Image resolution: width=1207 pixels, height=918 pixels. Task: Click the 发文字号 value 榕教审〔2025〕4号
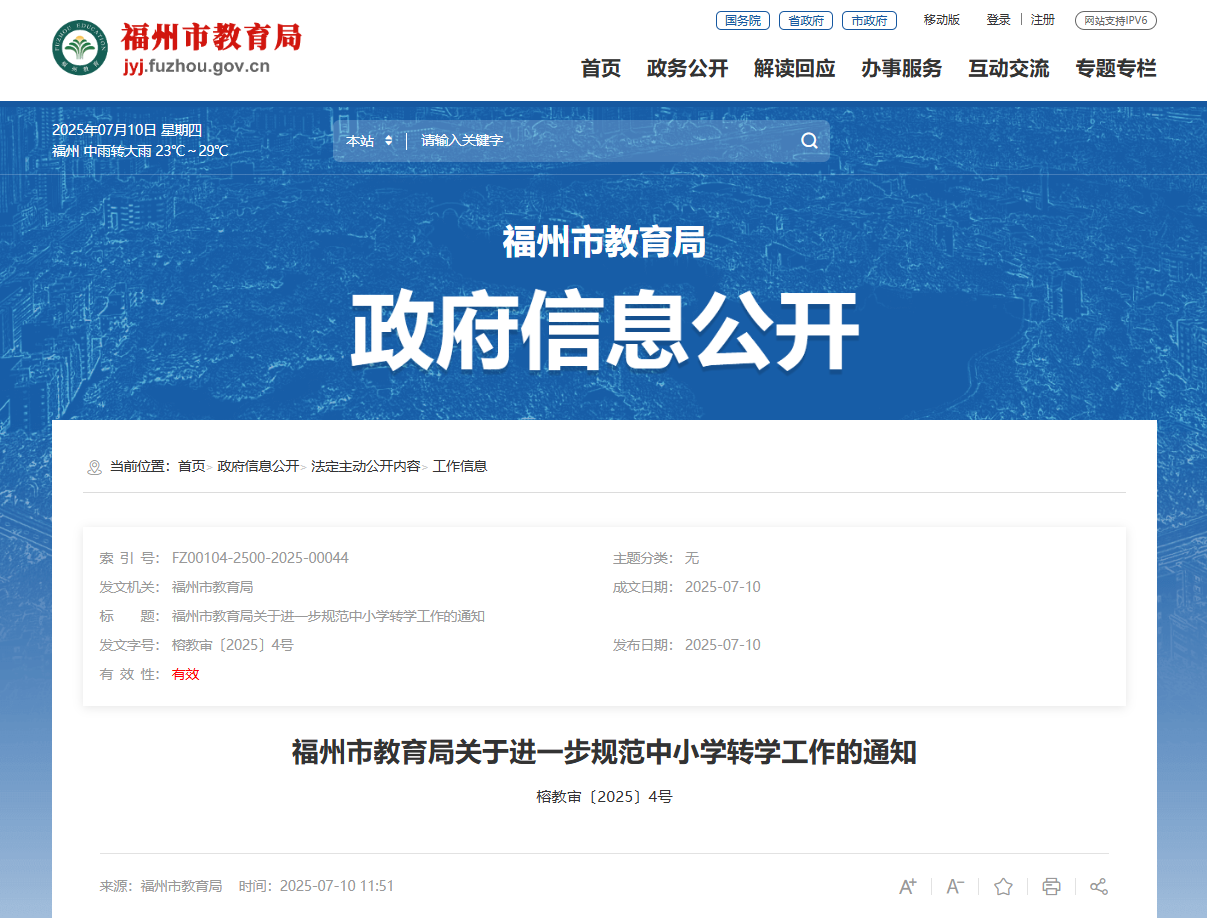point(233,645)
